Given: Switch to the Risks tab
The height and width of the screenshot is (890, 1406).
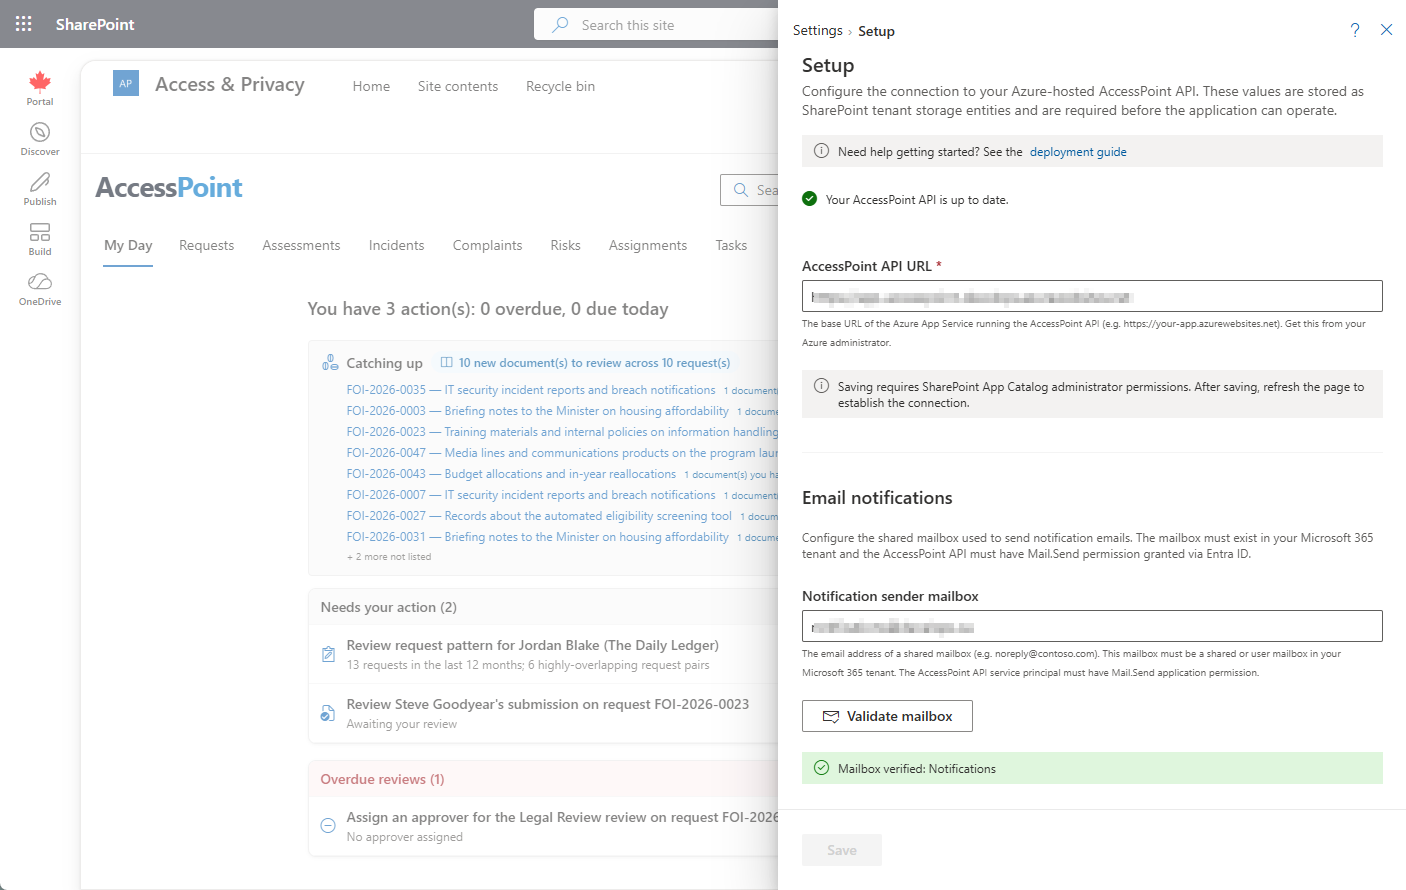Looking at the screenshot, I should pos(565,245).
